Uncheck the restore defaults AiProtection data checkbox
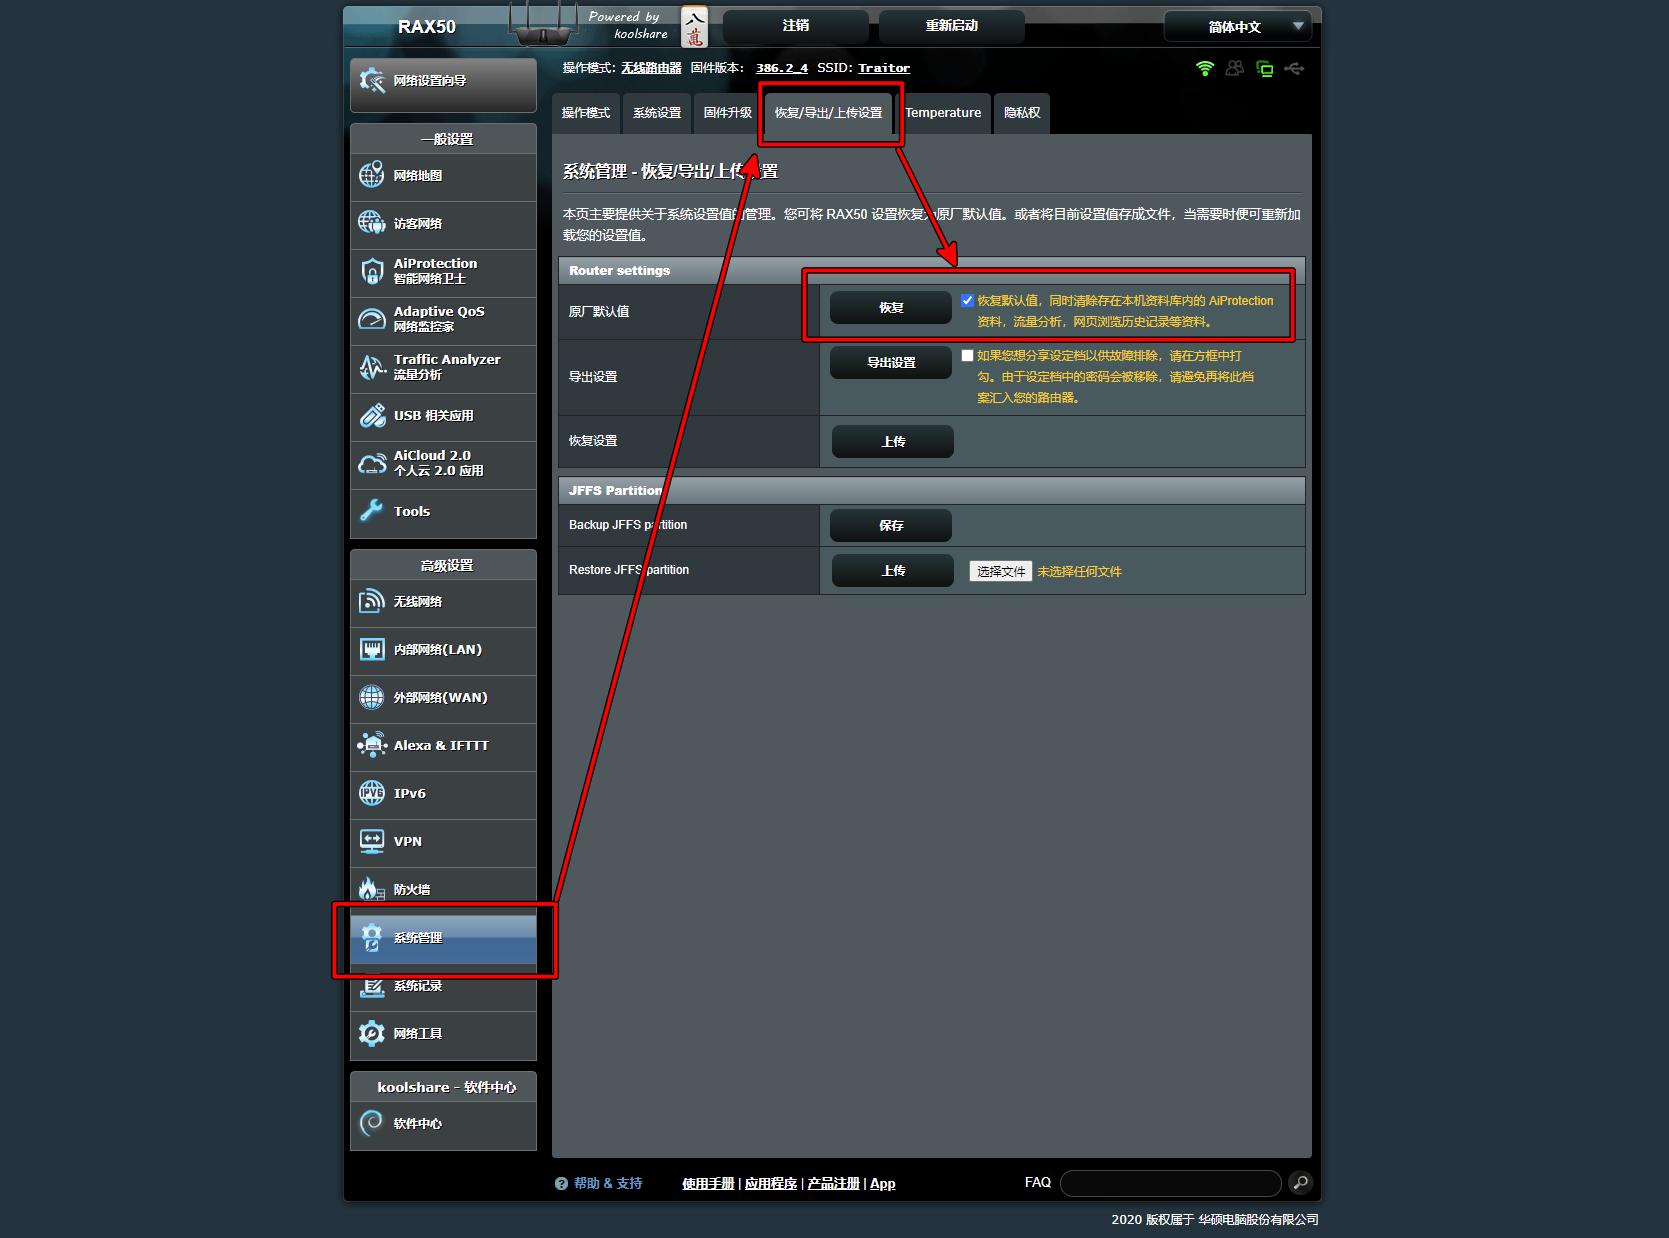 pyautogui.click(x=967, y=300)
